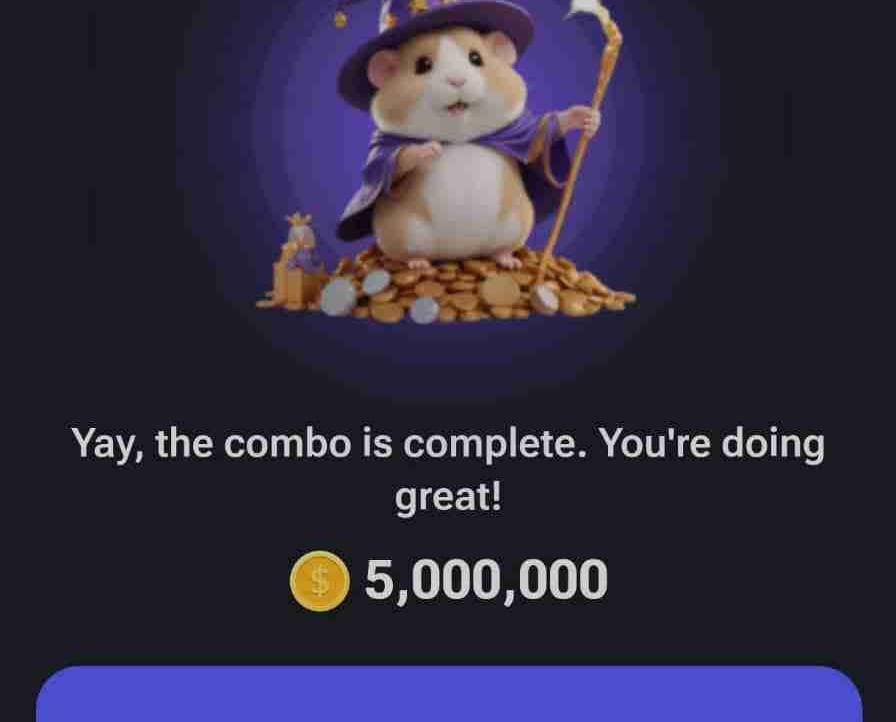
Task: Tap the silver coin at pile's bottom center
Action: coord(424,310)
